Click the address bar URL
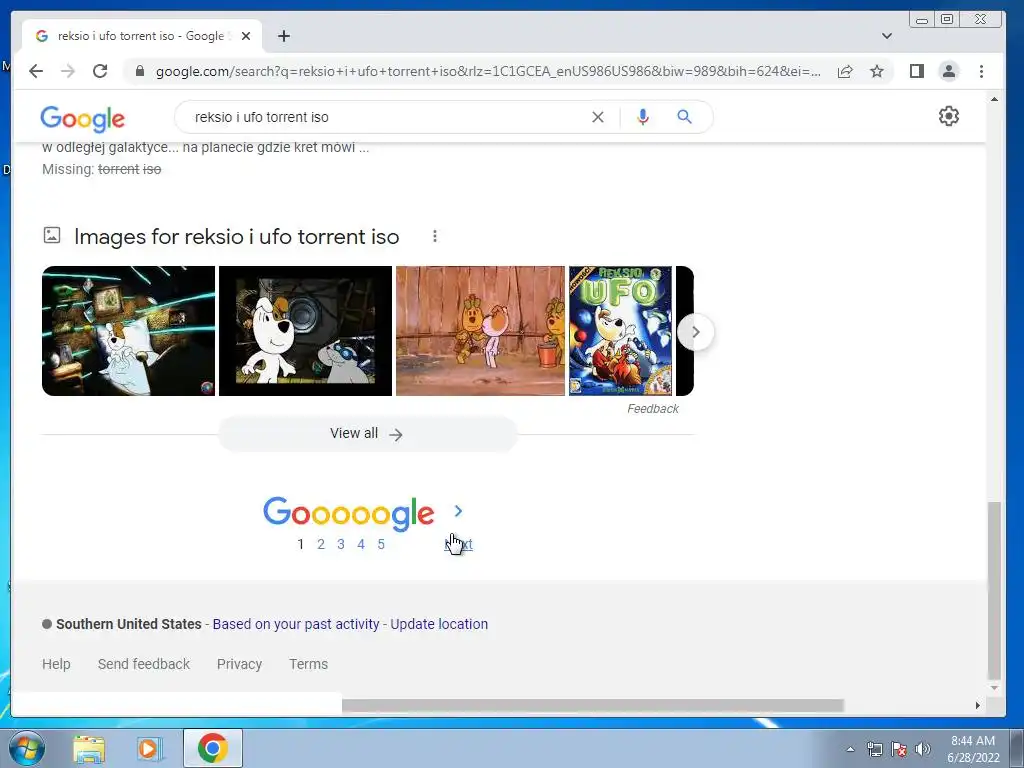The width and height of the screenshot is (1024, 768). click(487, 71)
